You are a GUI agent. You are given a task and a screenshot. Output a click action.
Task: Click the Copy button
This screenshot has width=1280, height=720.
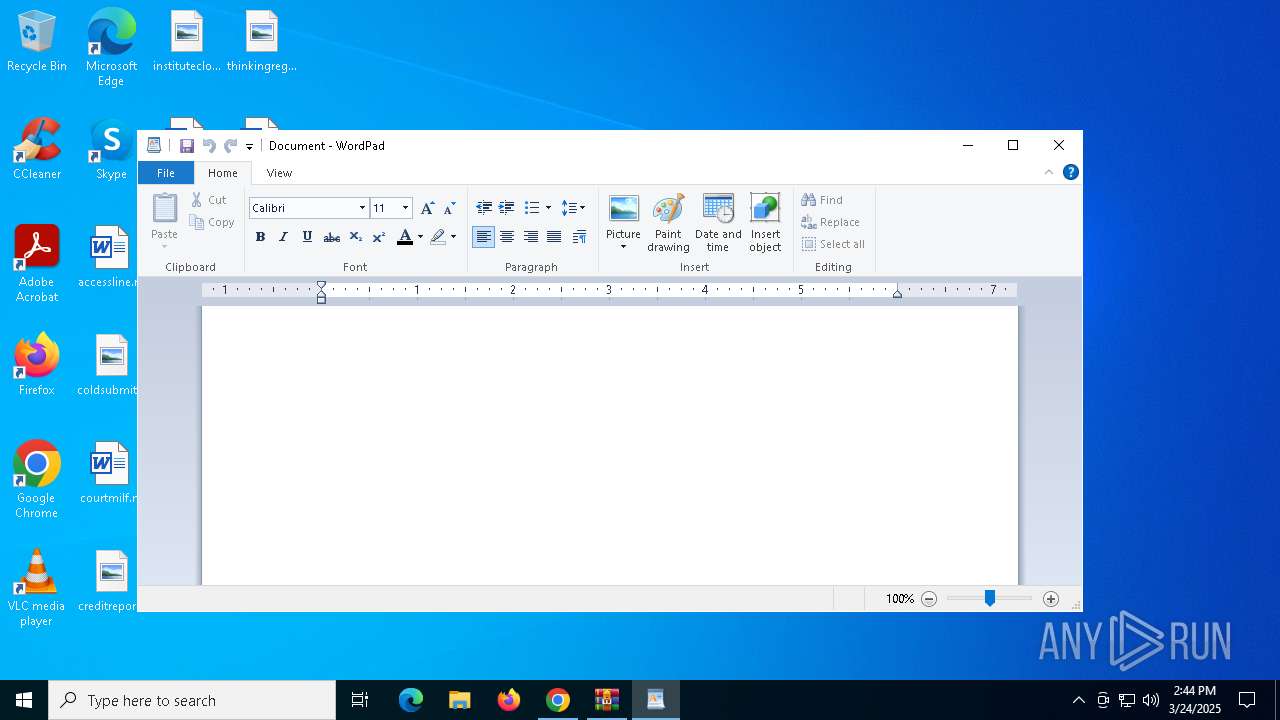(212, 222)
